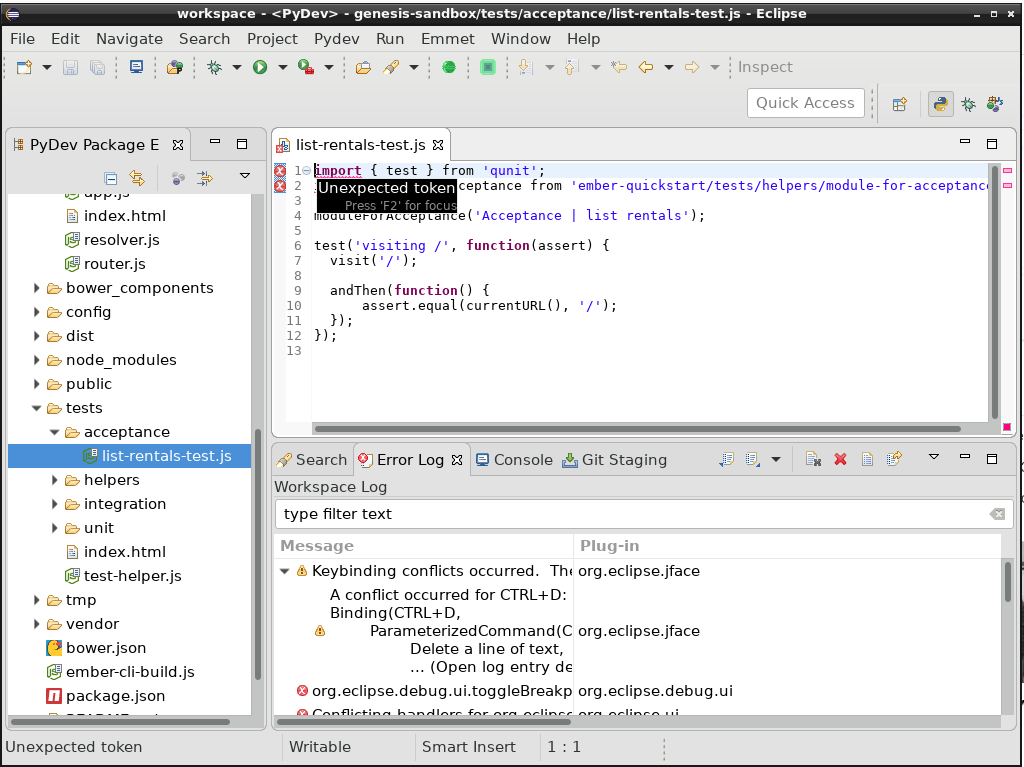Click Export Log icon in Error Log
Screen dimensions: 1024x767
tap(726, 460)
